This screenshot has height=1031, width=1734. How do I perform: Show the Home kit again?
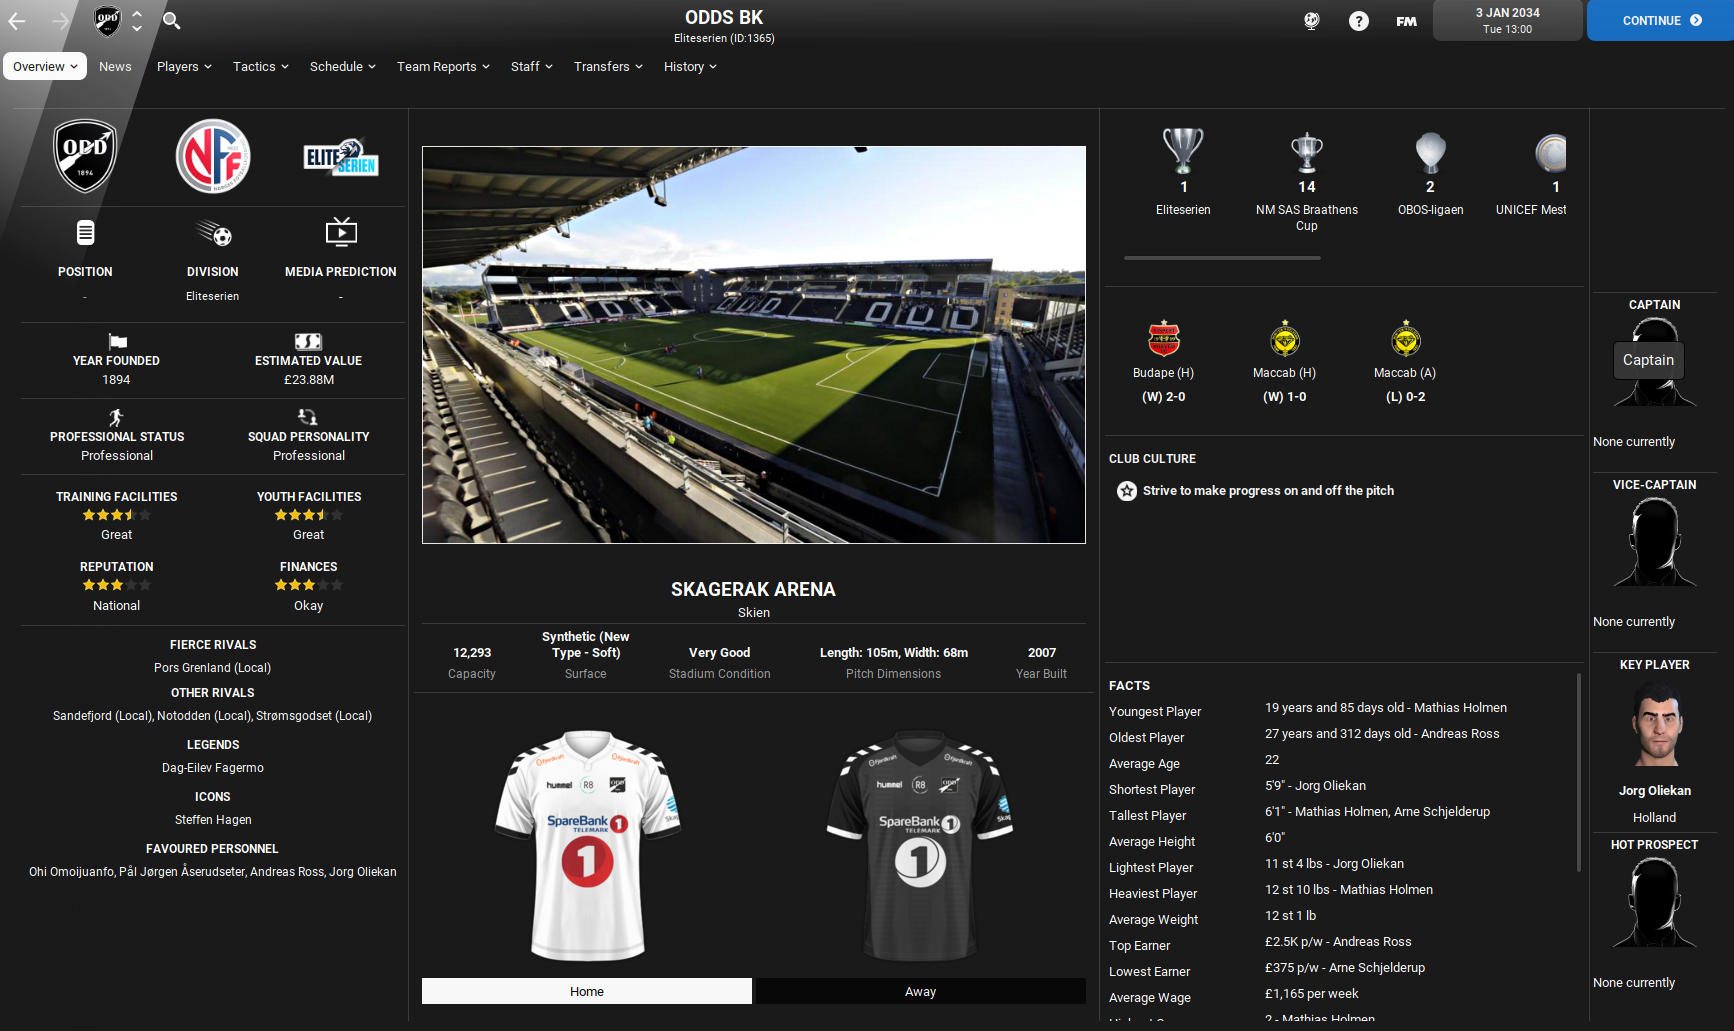tap(586, 991)
